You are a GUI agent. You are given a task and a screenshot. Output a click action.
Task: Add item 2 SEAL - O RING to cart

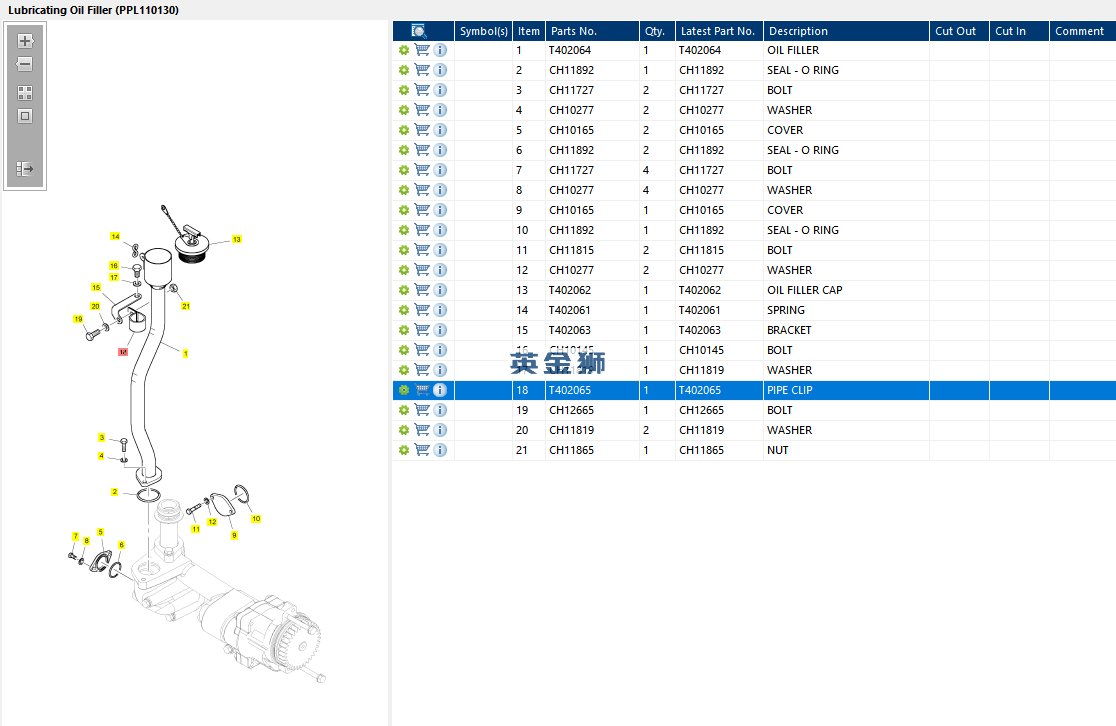pos(422,70)
